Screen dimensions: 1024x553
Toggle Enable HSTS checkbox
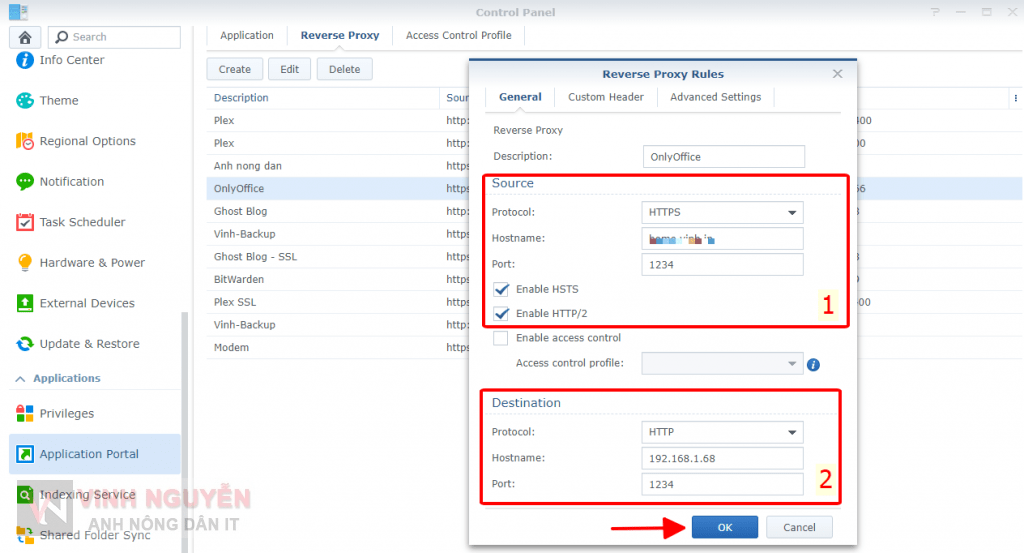coord(501,289)
